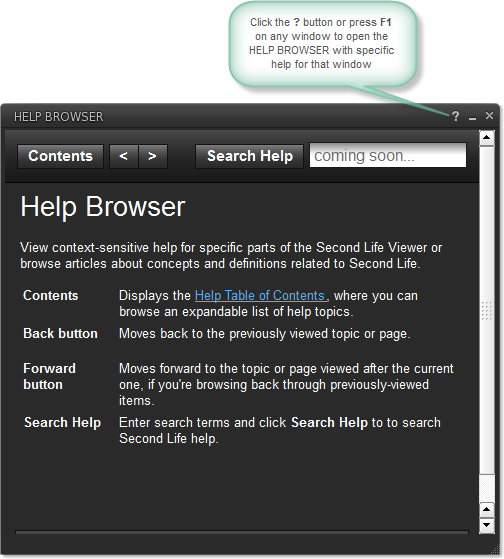Select the 'Back button' row label

pos(60,334)
